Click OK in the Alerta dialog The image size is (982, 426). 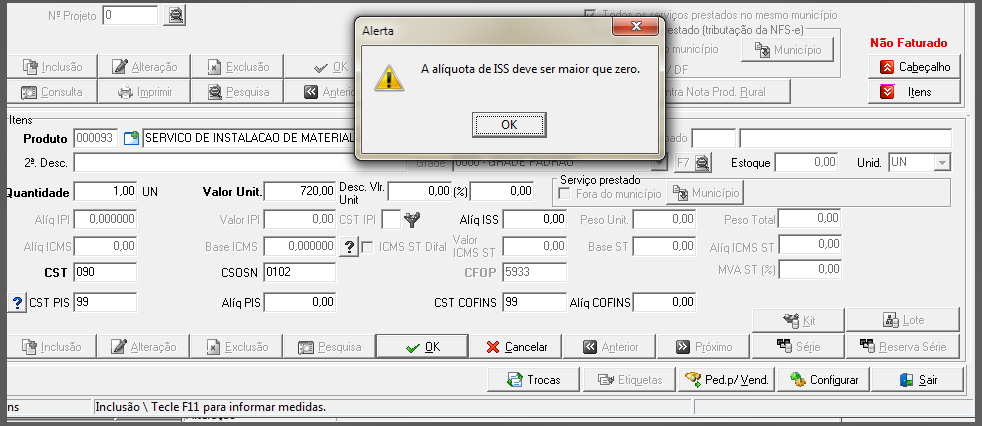[509, 125]
